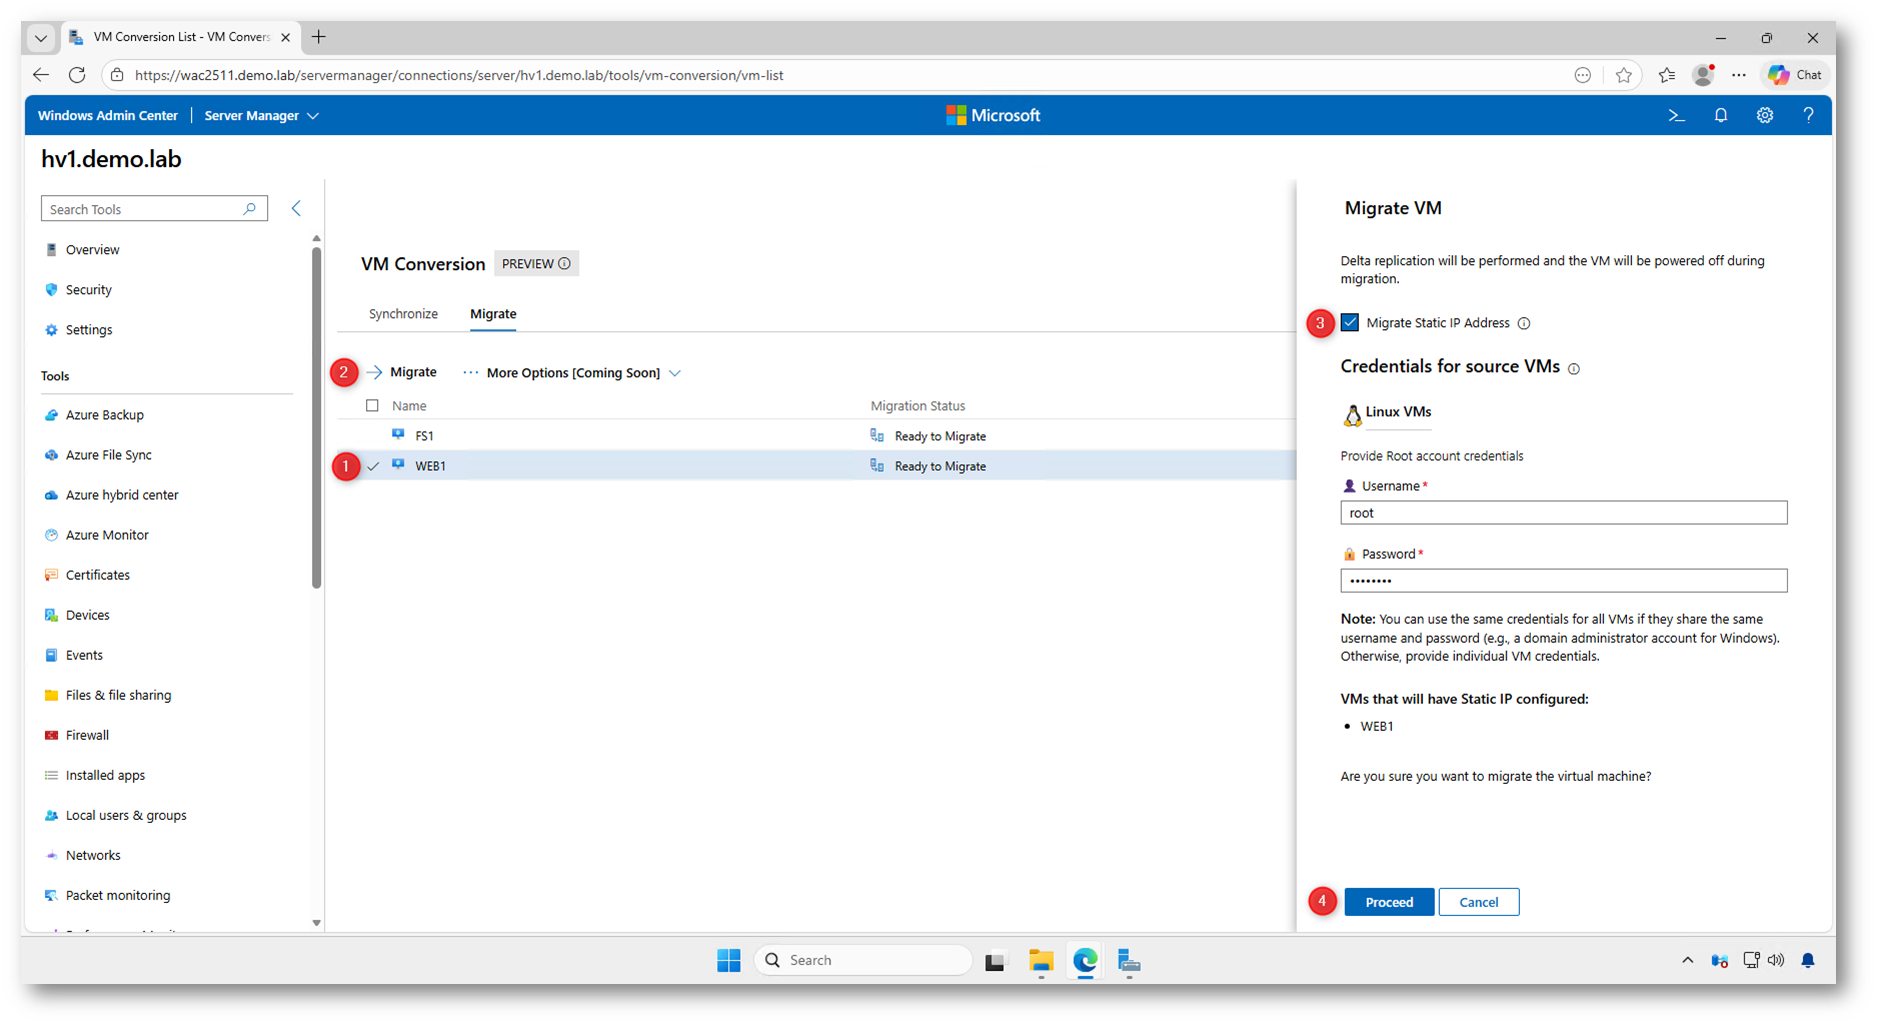Switch to the Synchronize tab
The height and width of the screenshot is (1026, 1878).
[x=403, y=314]
